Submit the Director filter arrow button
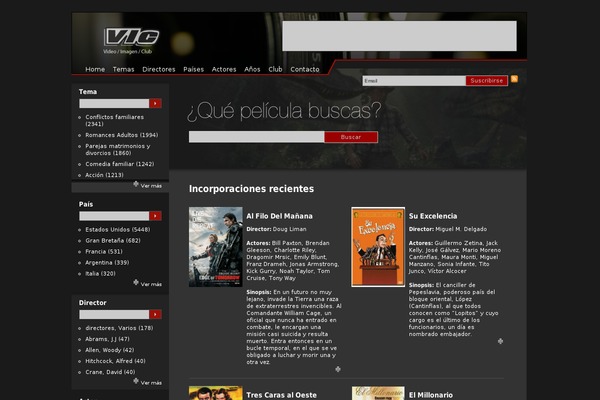This screenshot has height=400, width=600. click(155, 314)
